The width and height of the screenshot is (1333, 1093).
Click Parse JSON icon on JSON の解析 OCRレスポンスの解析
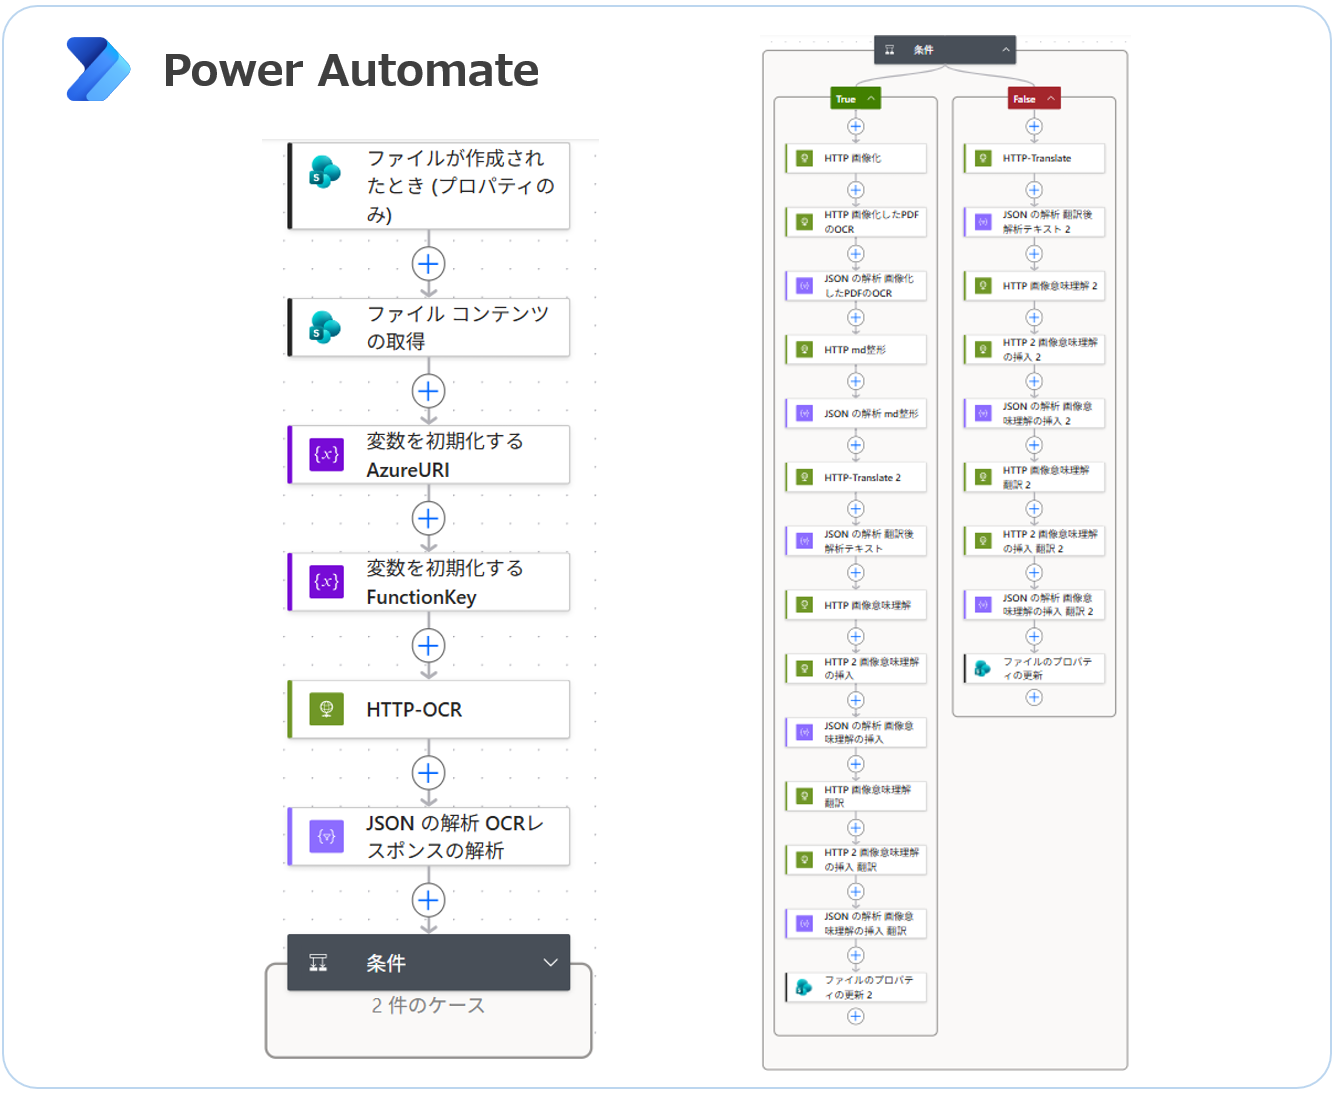point(326,836)
